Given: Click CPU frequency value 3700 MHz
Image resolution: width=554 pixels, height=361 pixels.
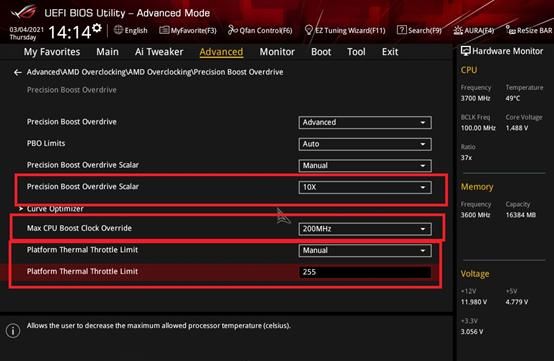Looking at the screenshot, I should click(x=475, y=98).
